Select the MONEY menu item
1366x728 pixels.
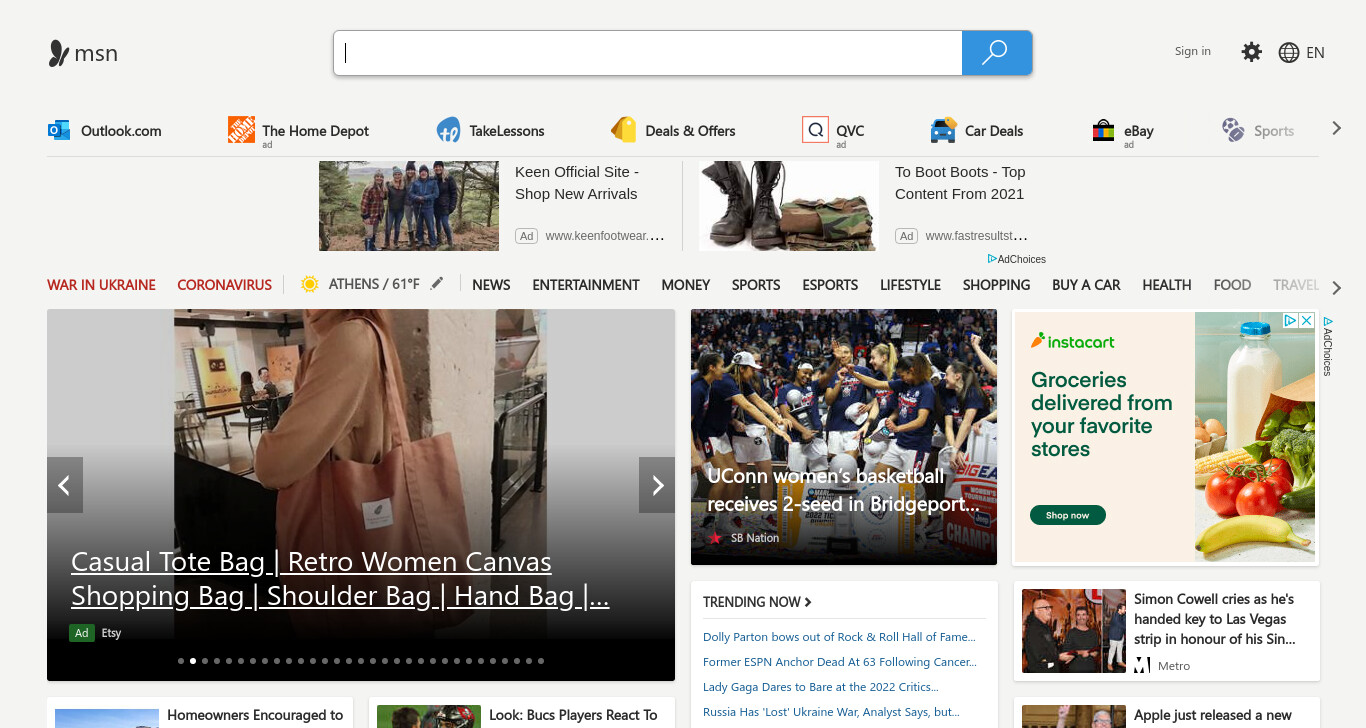pos(686,285)
